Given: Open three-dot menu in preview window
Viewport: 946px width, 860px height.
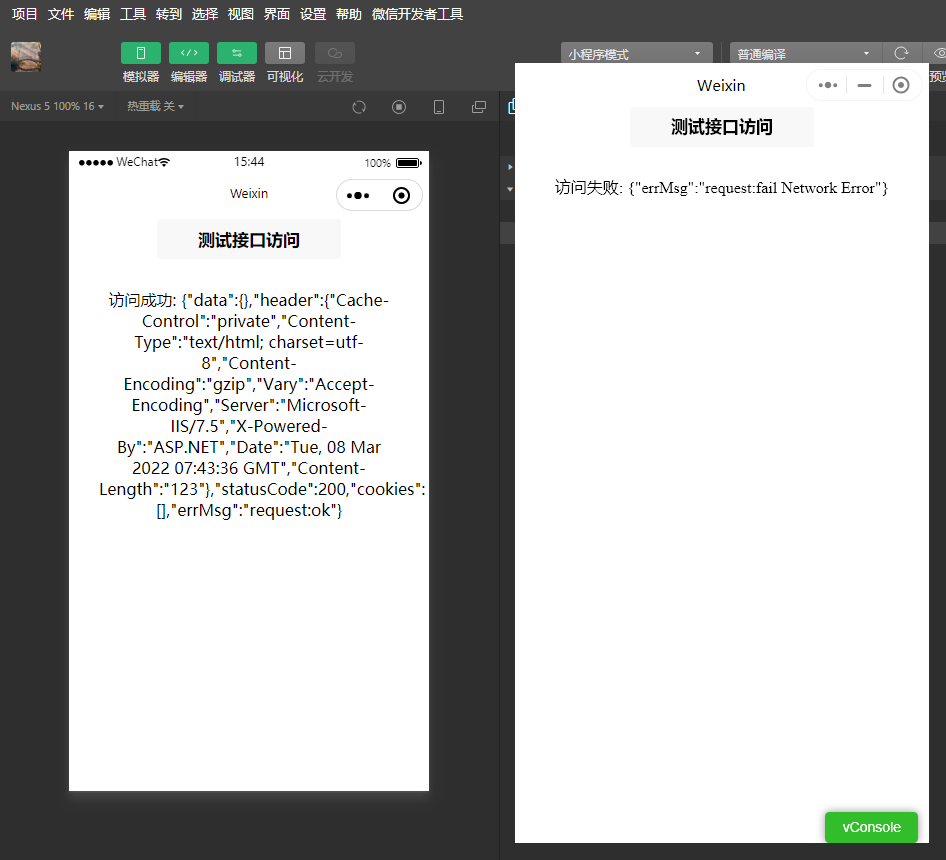Looking at the screenshot, I should coord(828,85).
